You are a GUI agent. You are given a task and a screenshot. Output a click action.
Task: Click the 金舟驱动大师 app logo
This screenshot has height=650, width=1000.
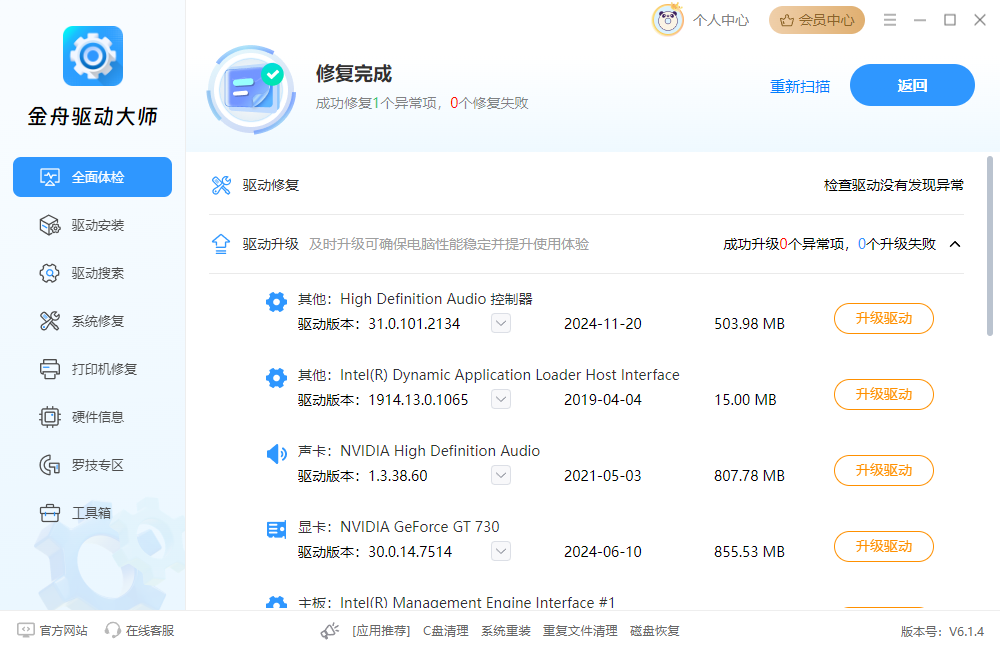(92, 56)
